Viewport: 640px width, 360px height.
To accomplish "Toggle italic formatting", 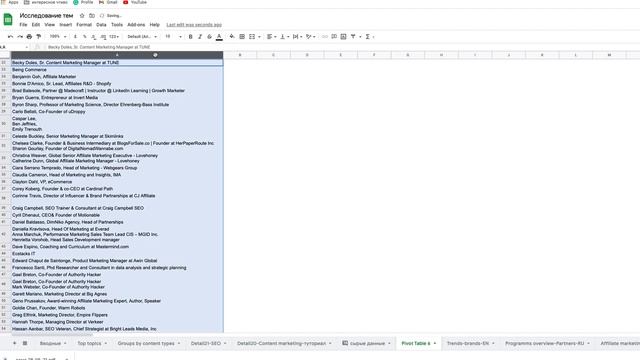I will (200, 37).
